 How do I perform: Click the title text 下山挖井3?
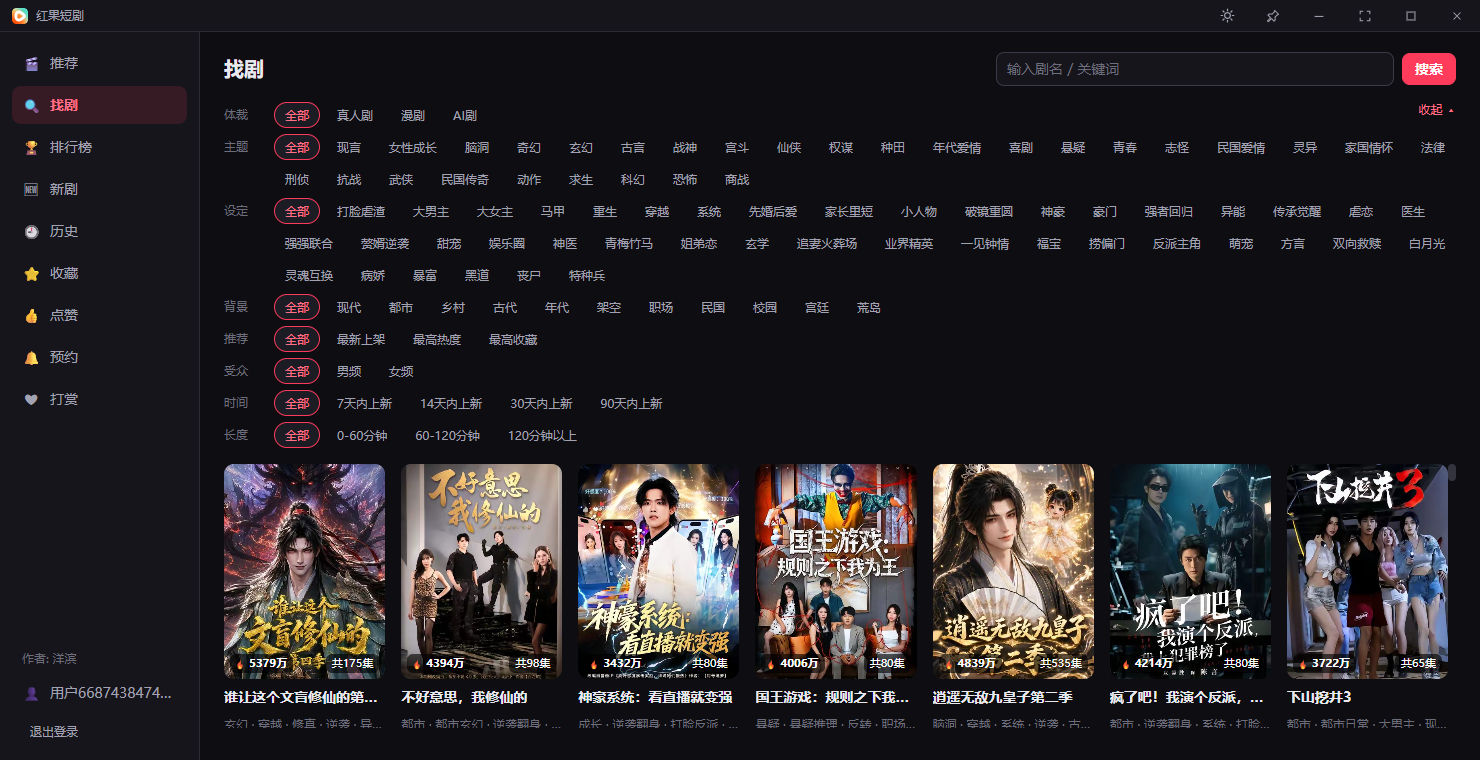1319,697
